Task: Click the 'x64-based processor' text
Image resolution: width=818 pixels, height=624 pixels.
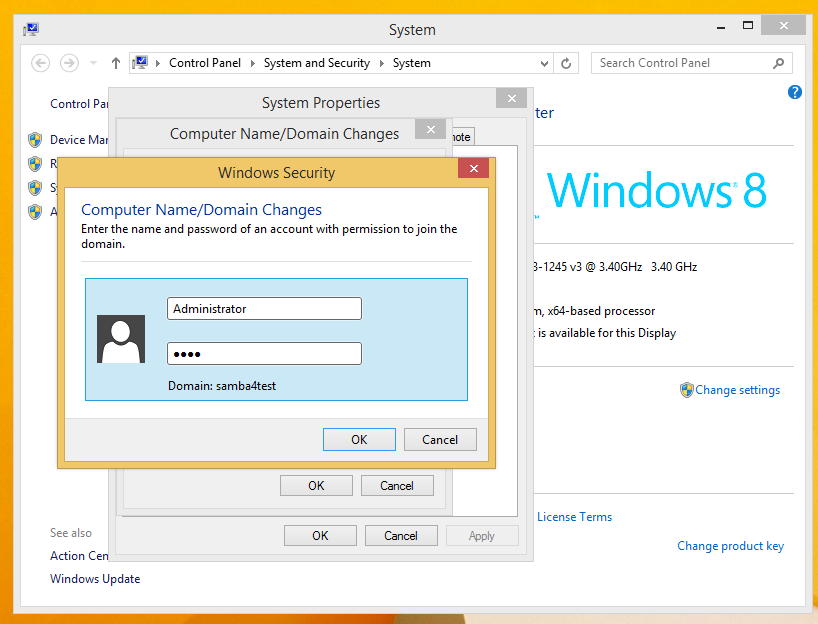Action: click(x=601, y=311)
